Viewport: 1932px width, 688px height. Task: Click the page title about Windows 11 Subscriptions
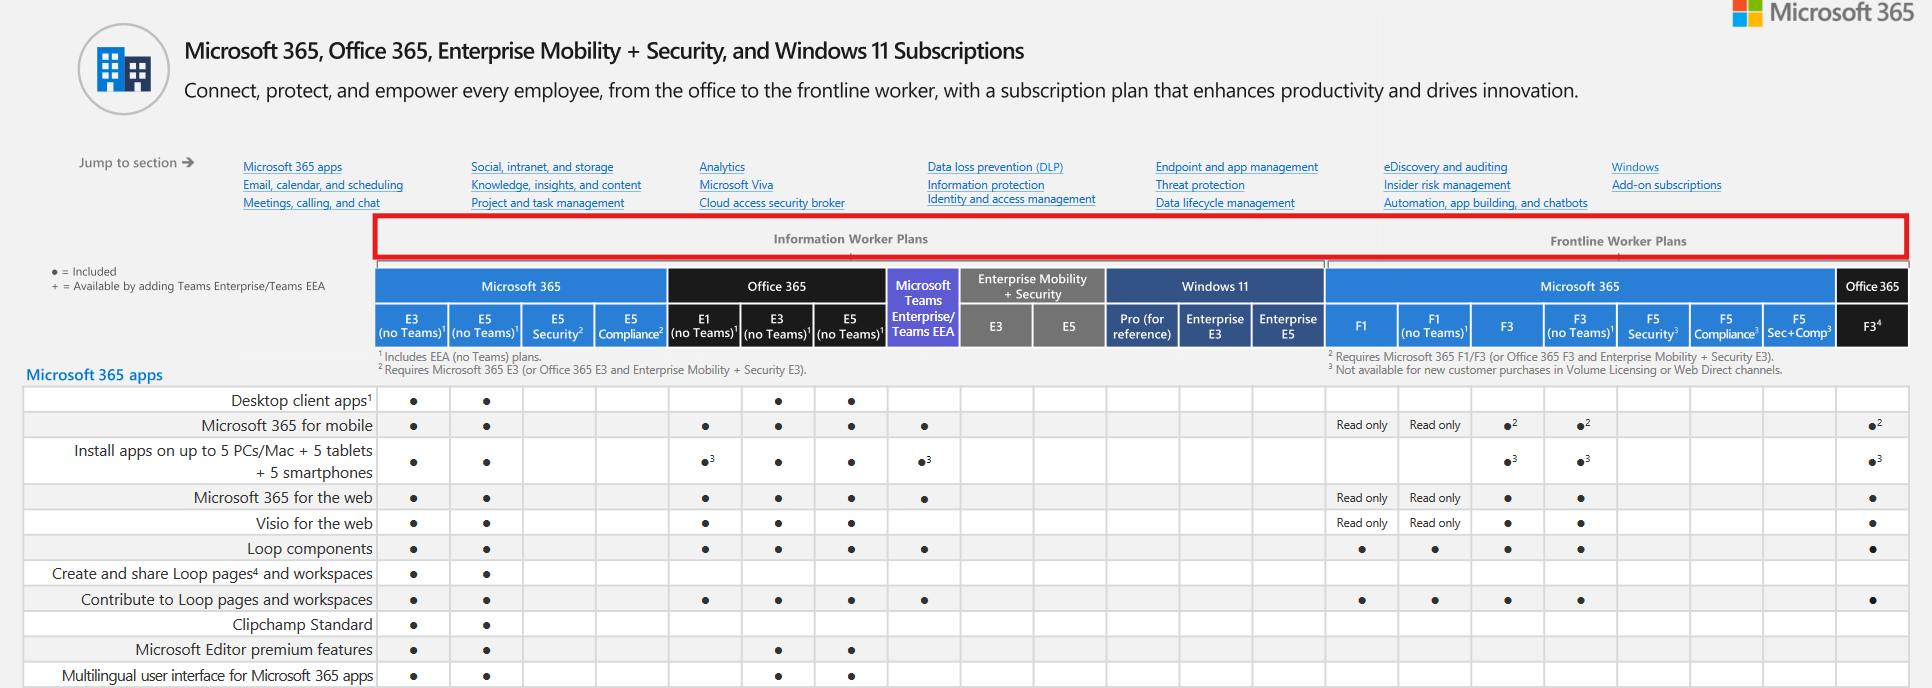tap(604, 51)
